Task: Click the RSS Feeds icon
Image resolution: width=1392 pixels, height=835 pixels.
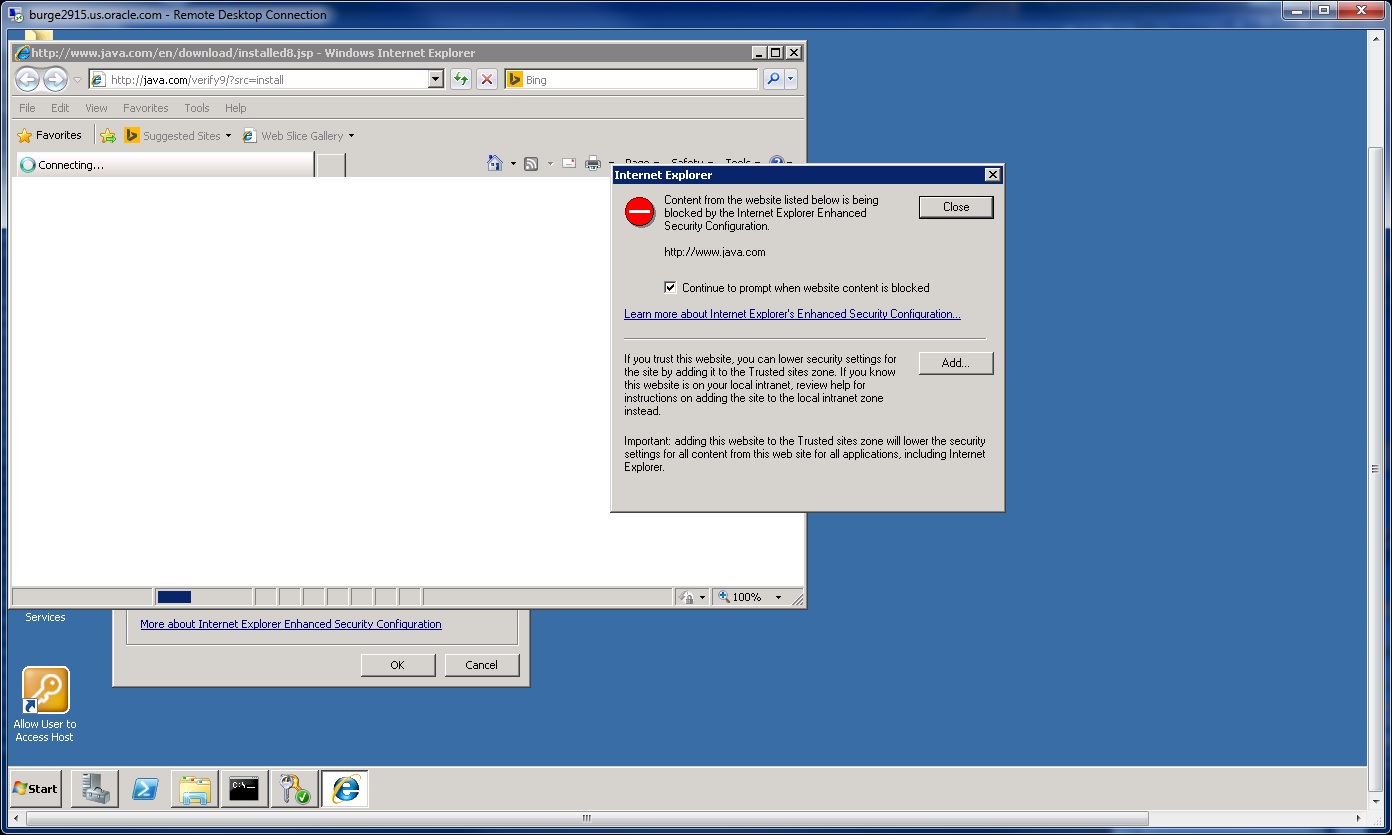Action: pyautogui.click(x=531, y=164)
